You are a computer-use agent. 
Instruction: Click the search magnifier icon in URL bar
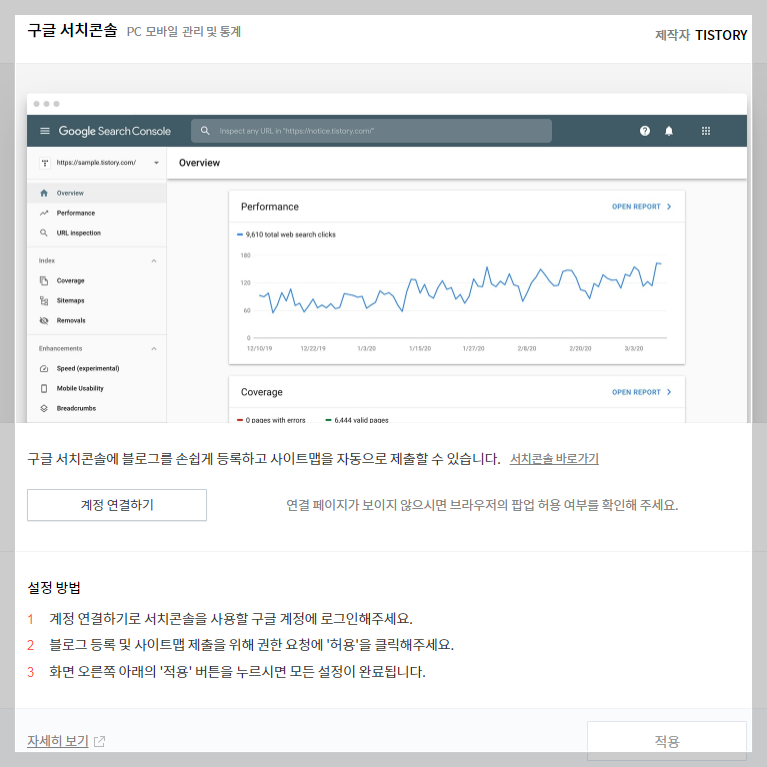pyautogui.click(x=205, y=131)
